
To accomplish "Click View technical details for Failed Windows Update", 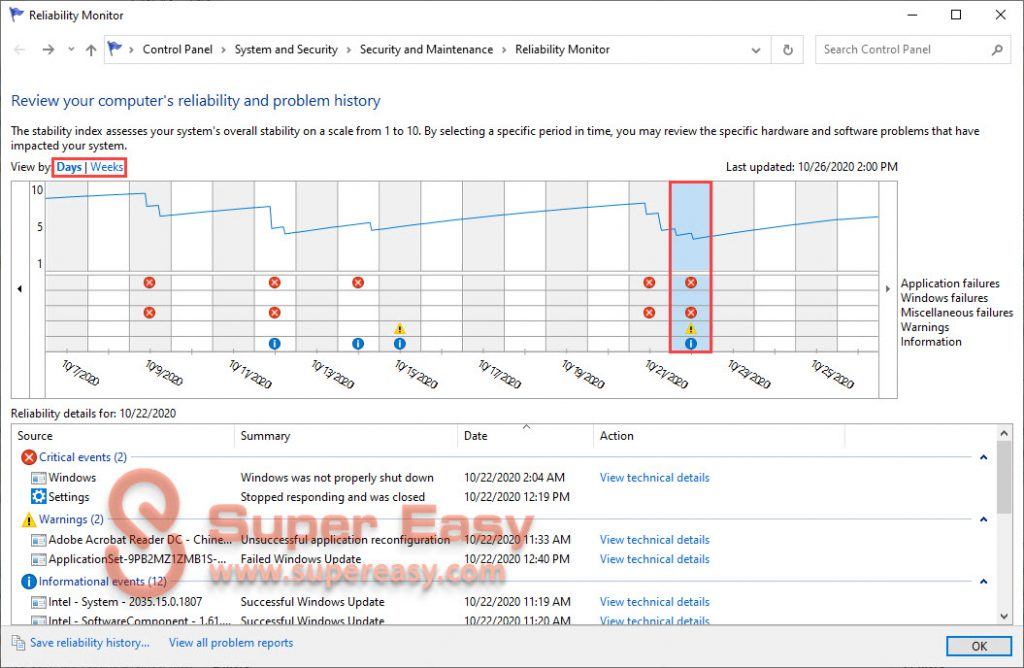I will (654, 559).
